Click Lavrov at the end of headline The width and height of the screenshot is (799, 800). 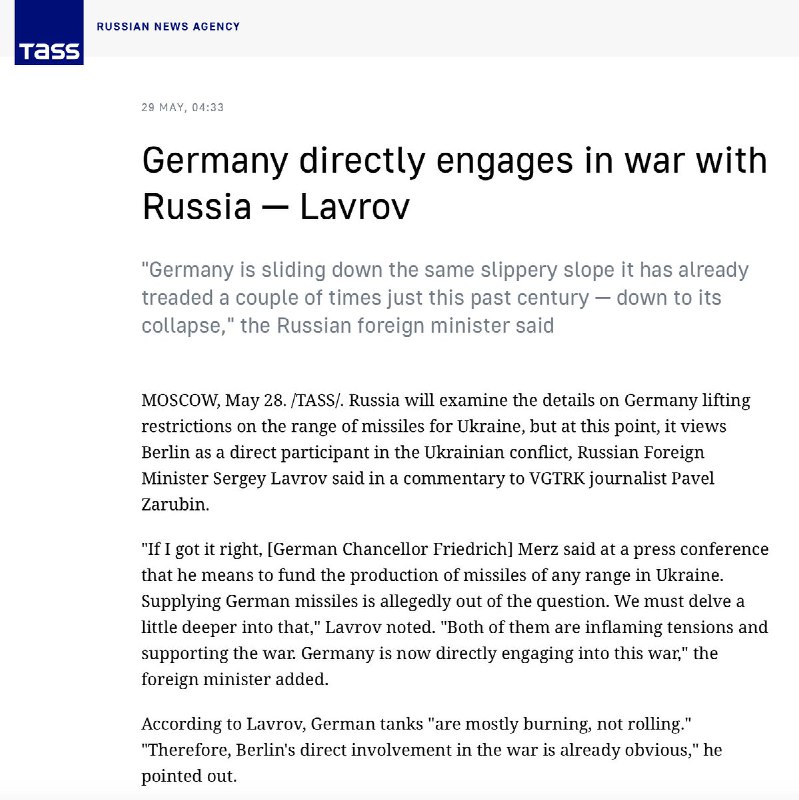coord(355,207)
